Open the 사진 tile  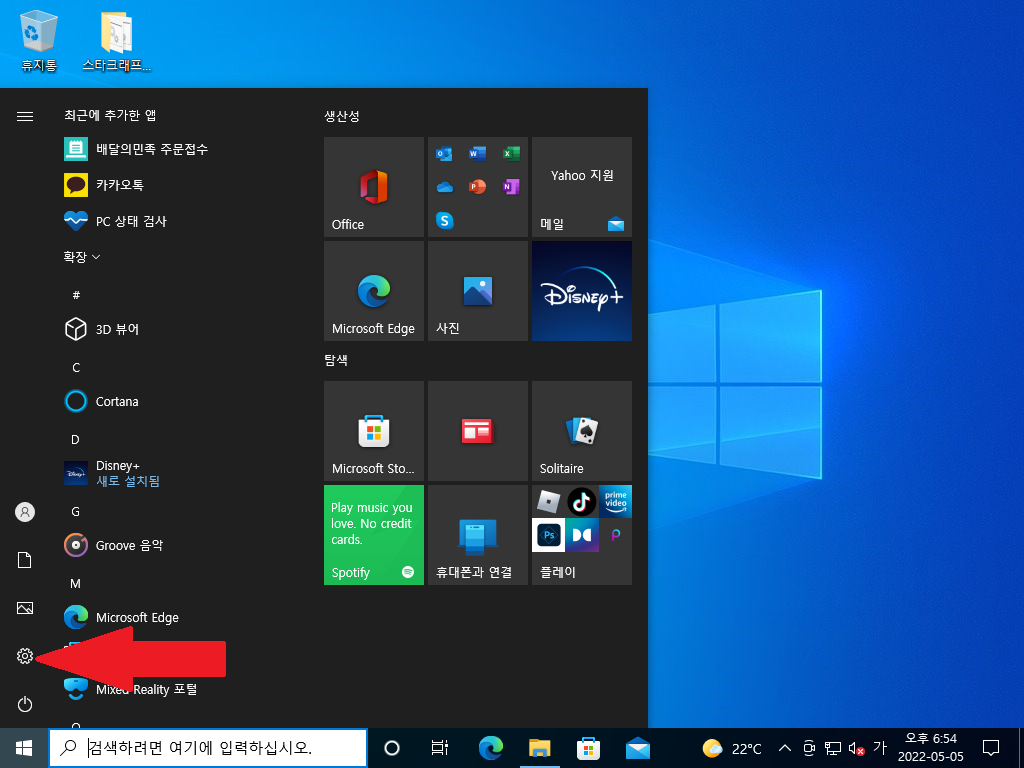[x=477, y=291]
